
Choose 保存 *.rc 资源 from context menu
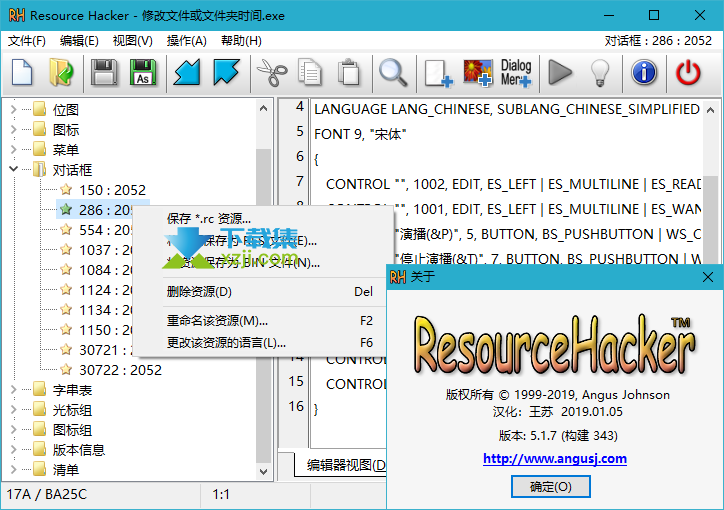click(x=263, y=218)
